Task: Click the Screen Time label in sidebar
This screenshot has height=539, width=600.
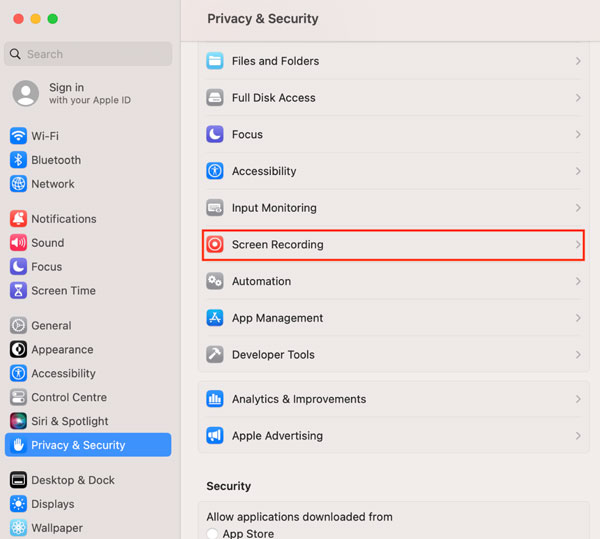Action: coord(63,291)
